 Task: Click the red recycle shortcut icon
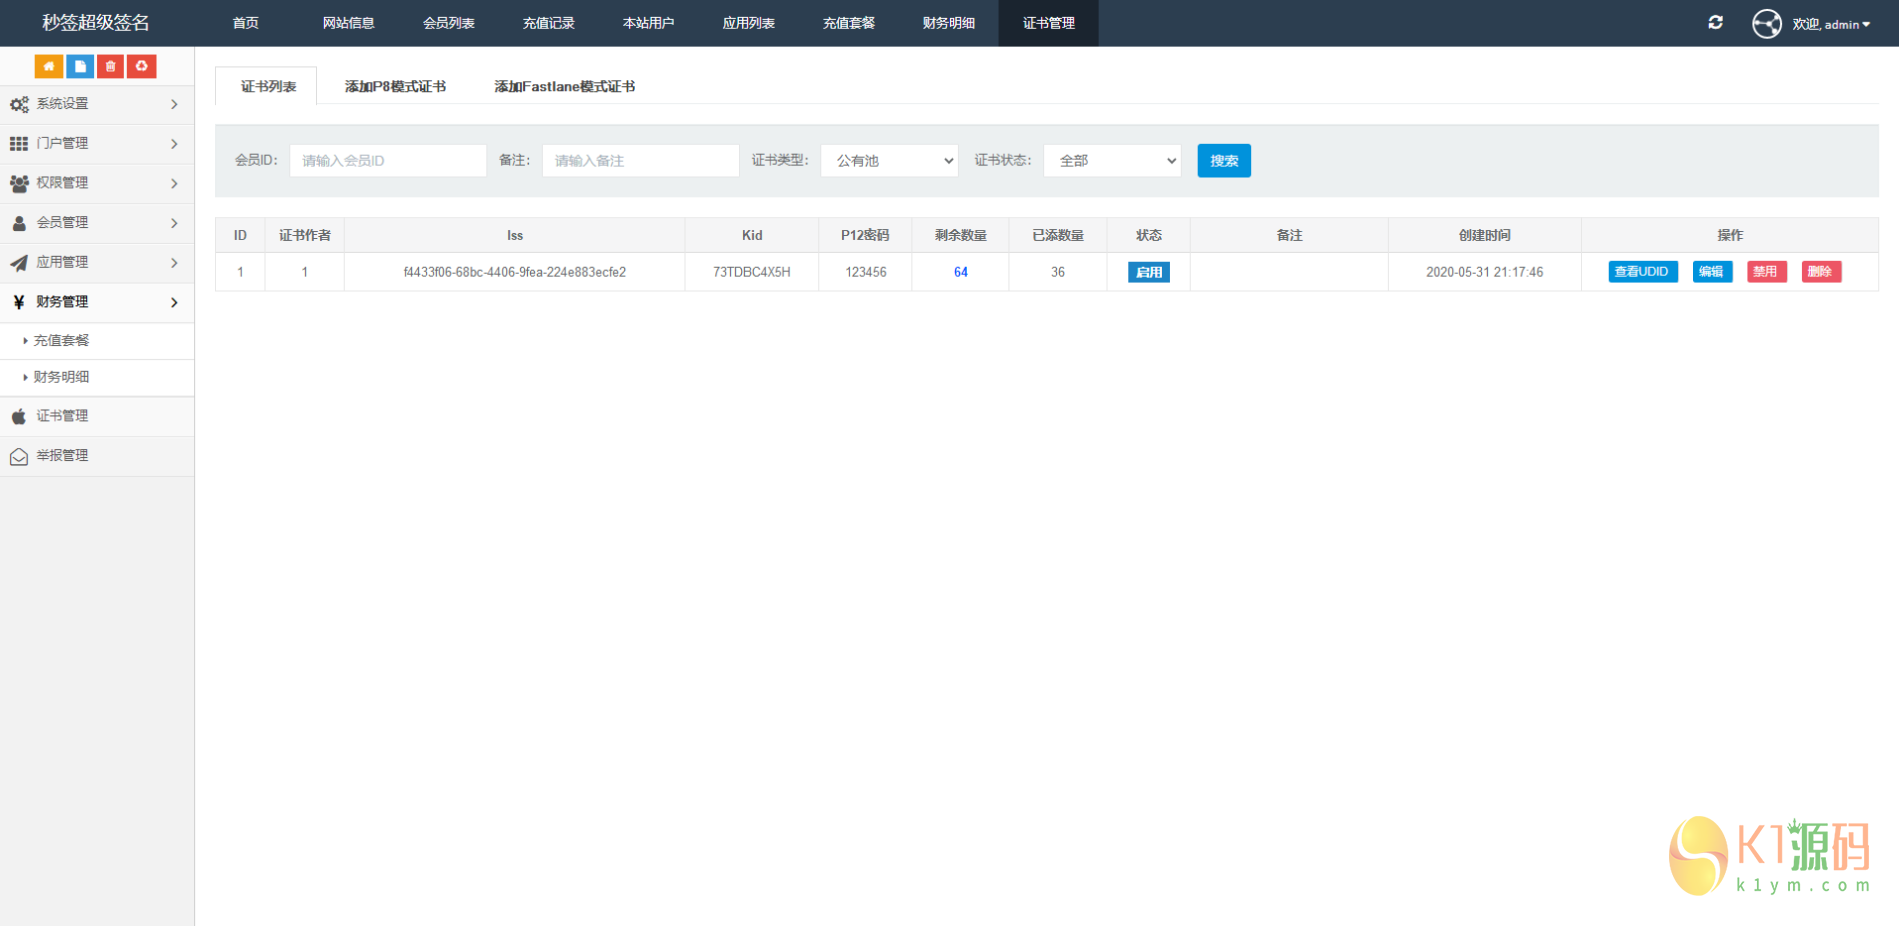[x=142, y=66]
